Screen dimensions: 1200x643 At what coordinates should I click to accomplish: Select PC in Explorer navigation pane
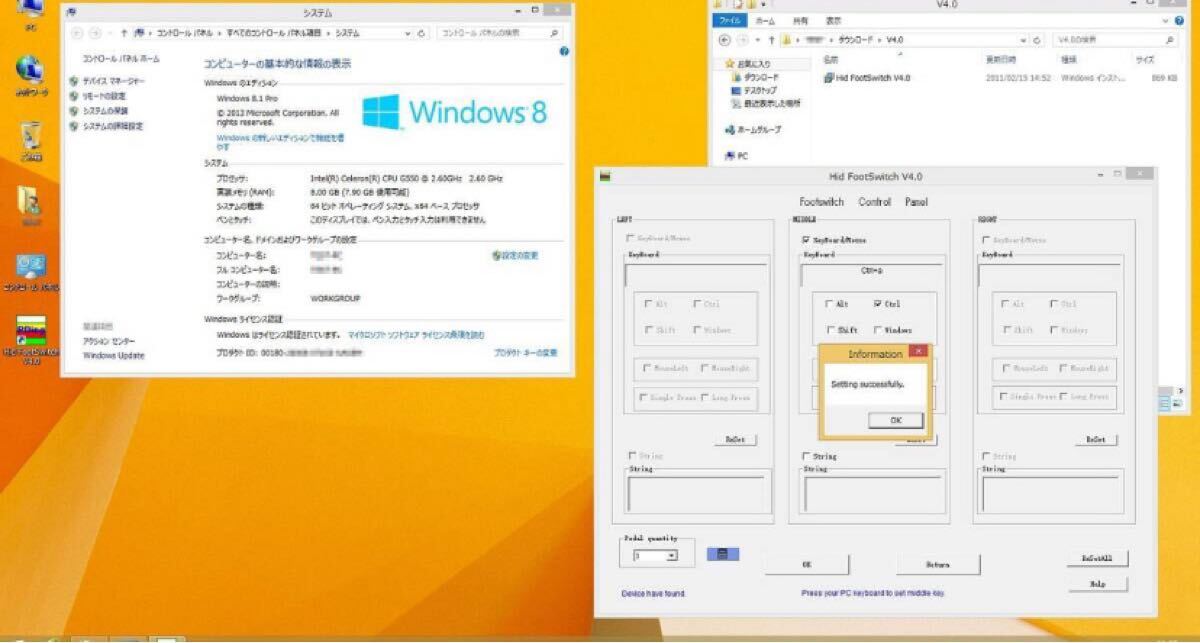[736, 156]
